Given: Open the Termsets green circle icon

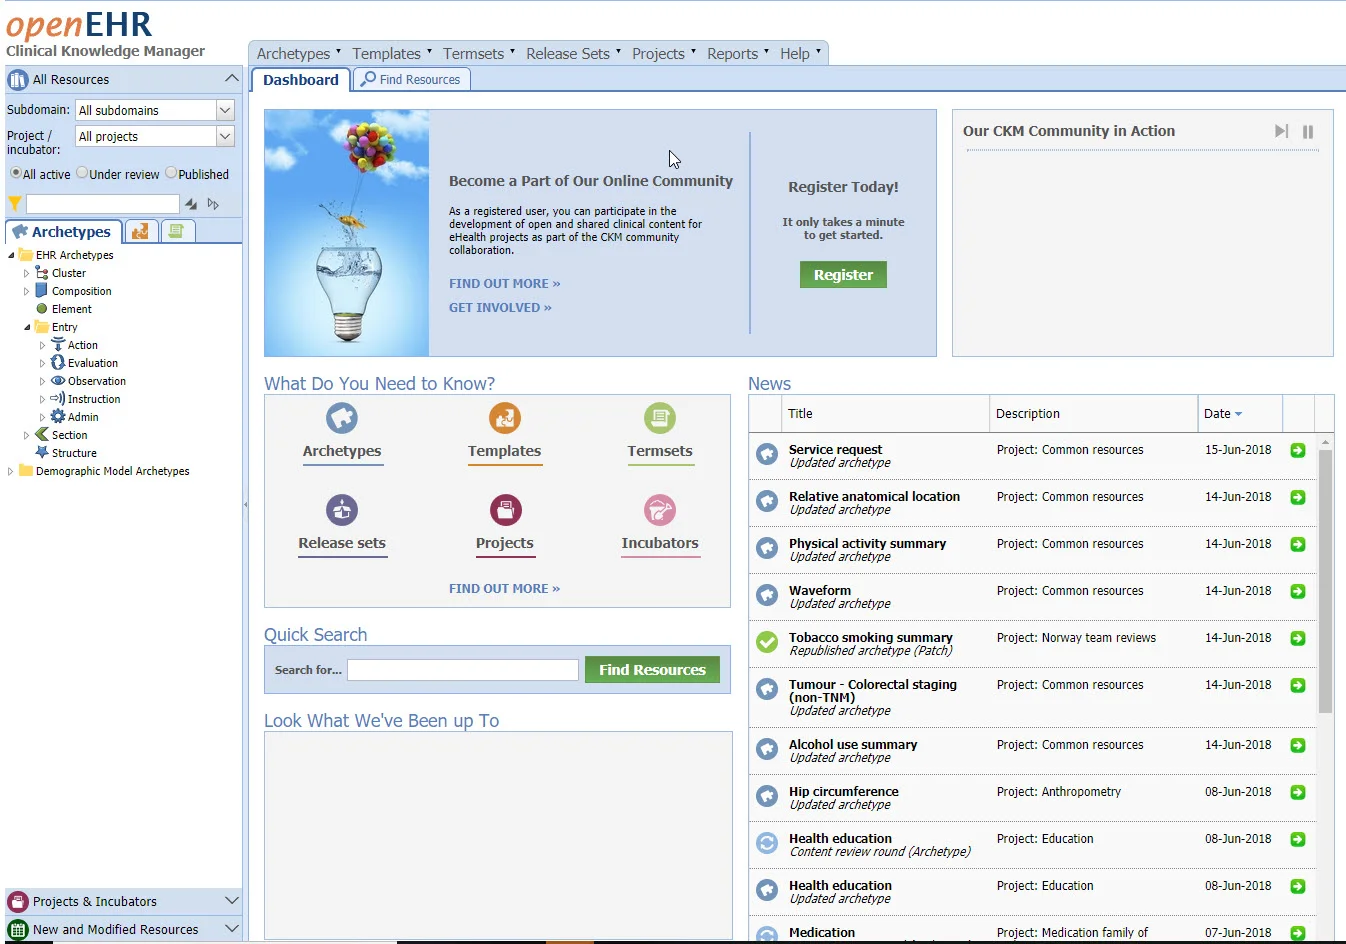Looking at the screenshot, I should tap(660, 418).
